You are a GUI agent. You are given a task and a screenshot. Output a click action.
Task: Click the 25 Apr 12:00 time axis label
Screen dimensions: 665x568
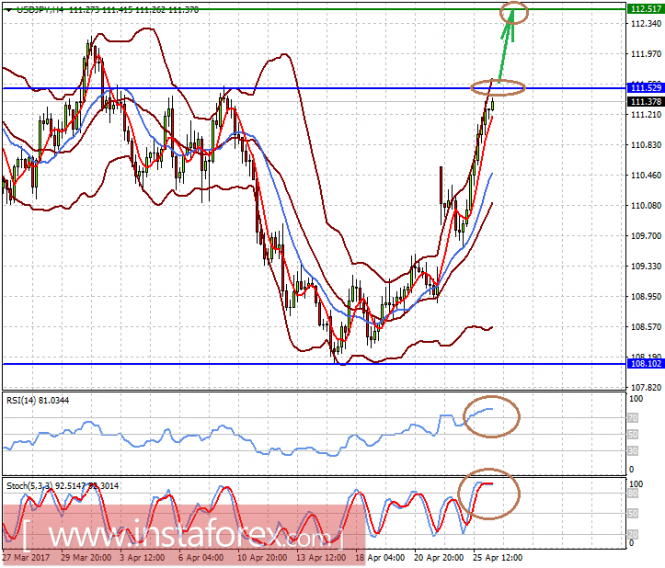[497, 557]
